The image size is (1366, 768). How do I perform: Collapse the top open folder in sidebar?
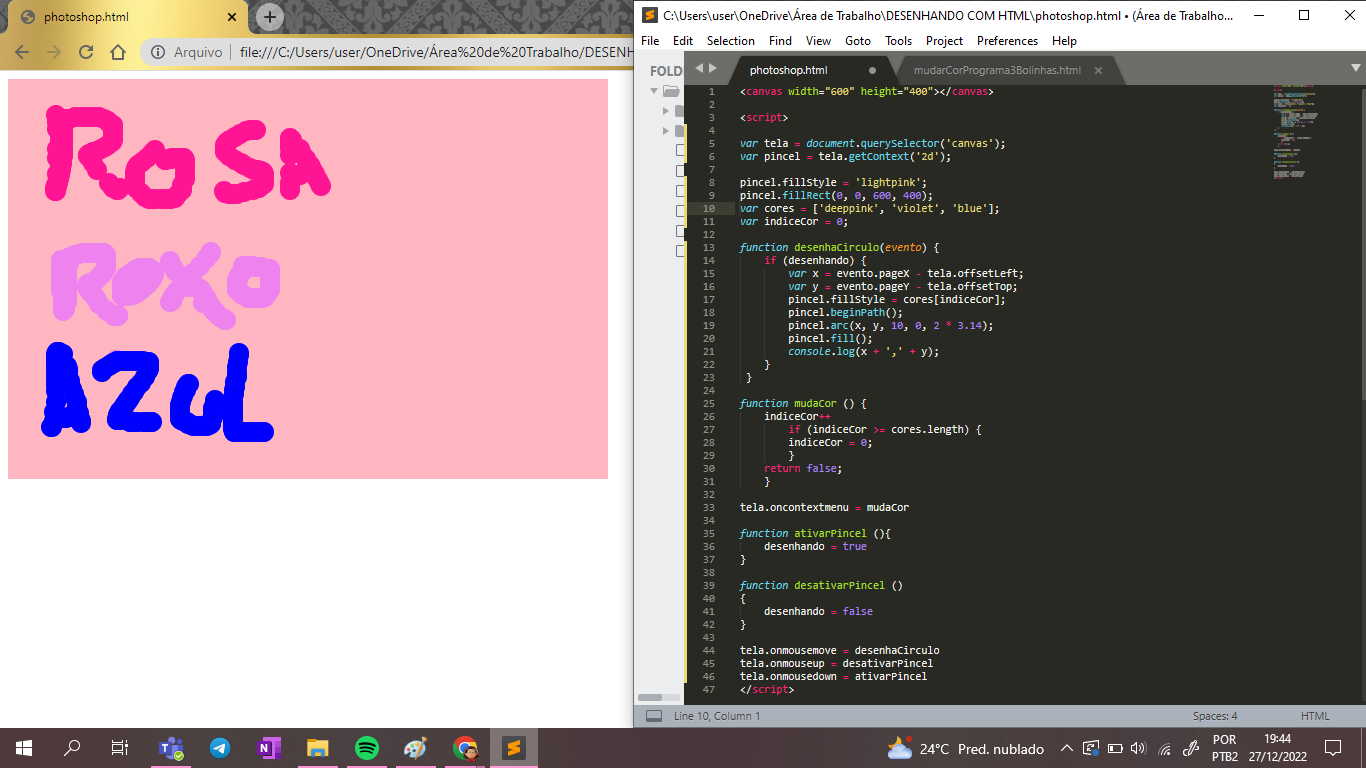[x=654, y=90]
